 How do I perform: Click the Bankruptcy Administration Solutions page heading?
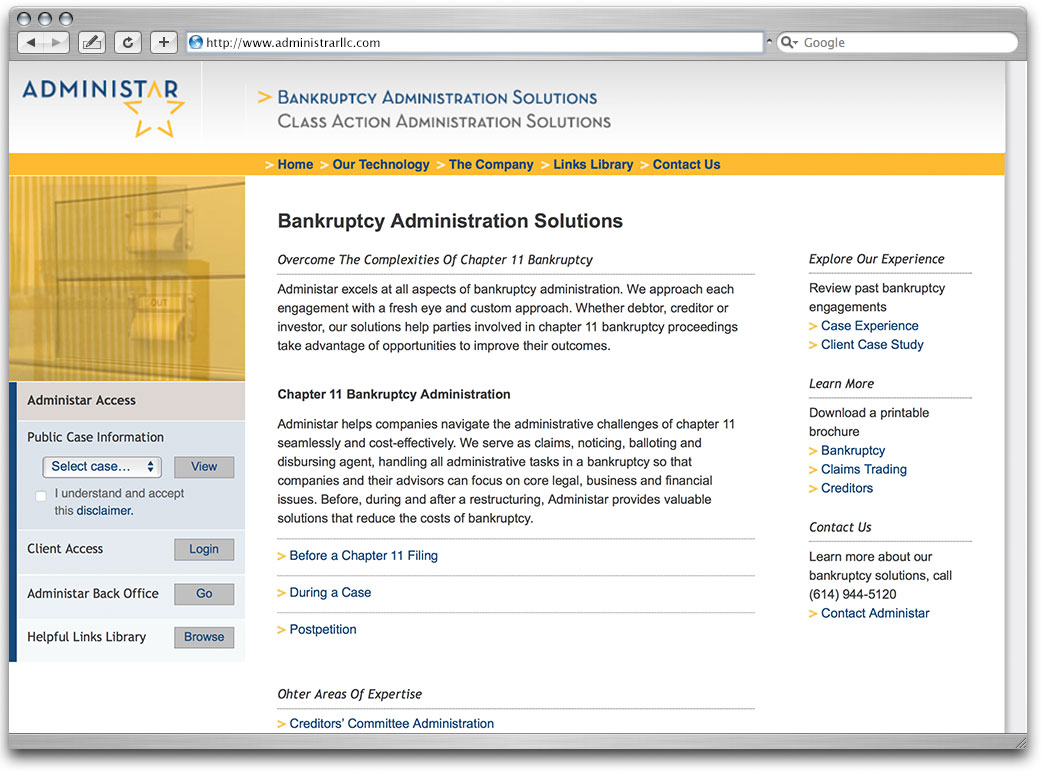tap(450, 221)
